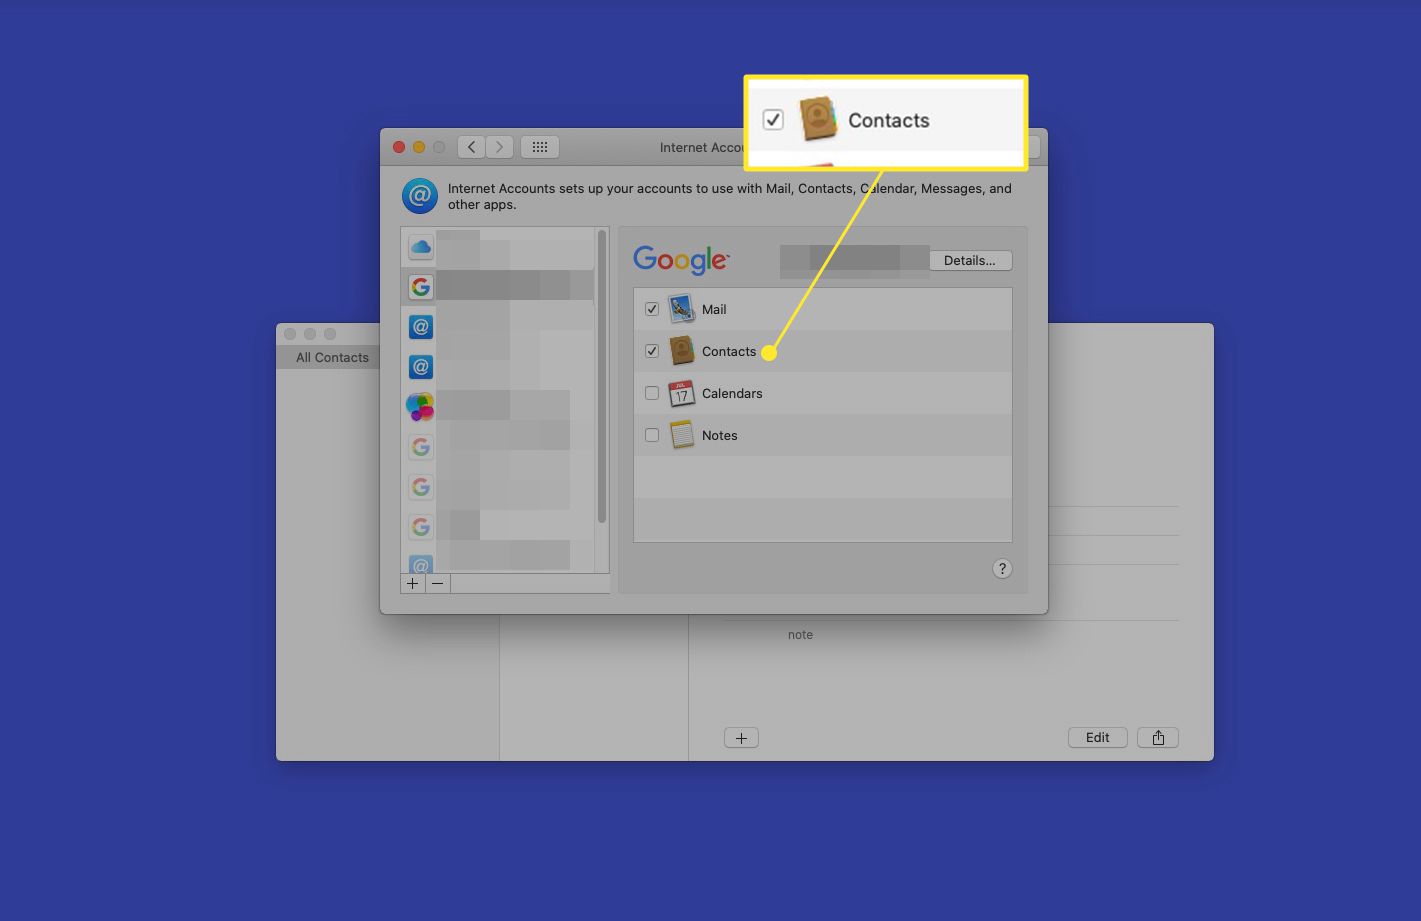Viewport: 1421px width, 921px height.
Task: Open the Game Center colorful bubbles account
Action: tap(420, 407)
